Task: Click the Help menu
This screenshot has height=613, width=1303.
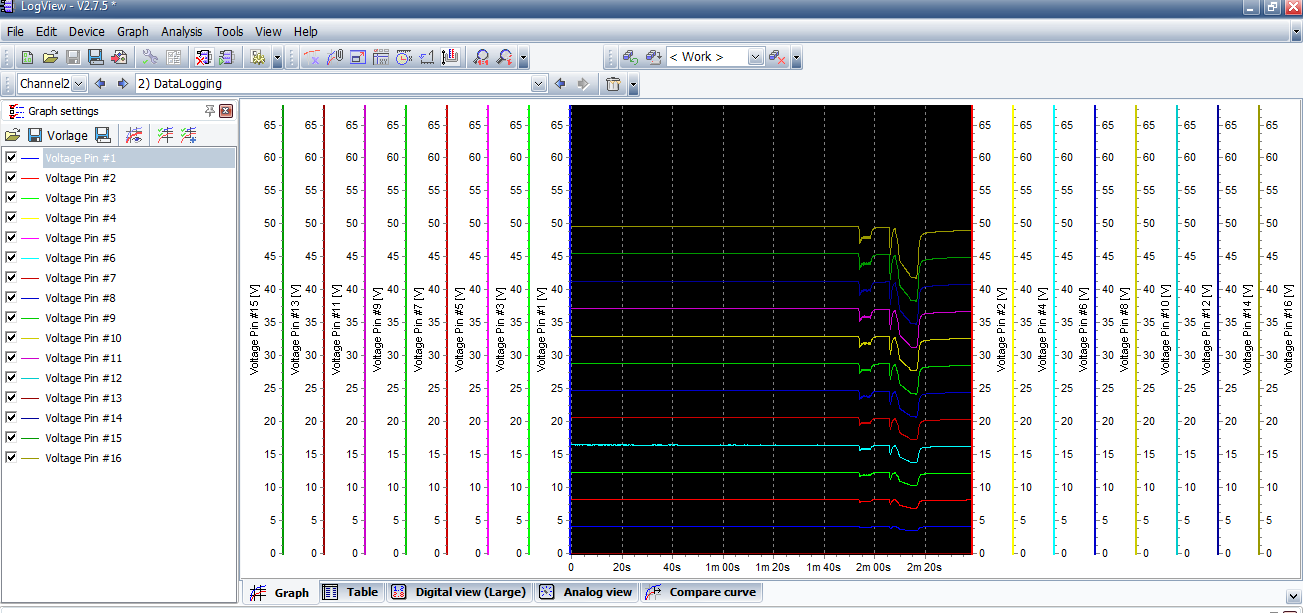Action: [306, 32]
